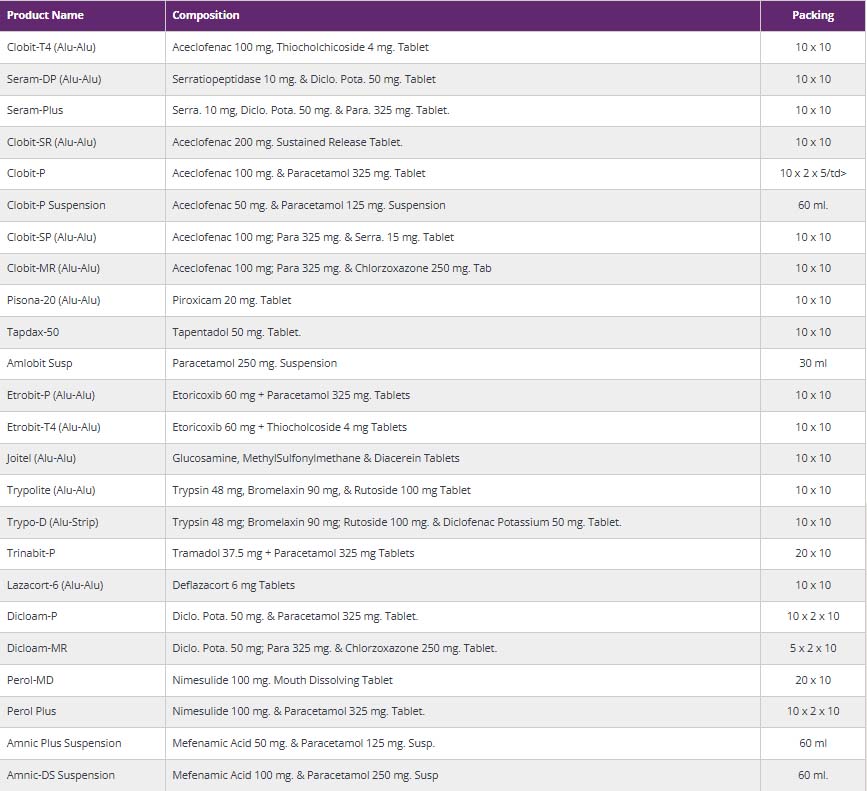Click the Product Name column header
This screenshot has height=791, width=867.
pos(45,16)
